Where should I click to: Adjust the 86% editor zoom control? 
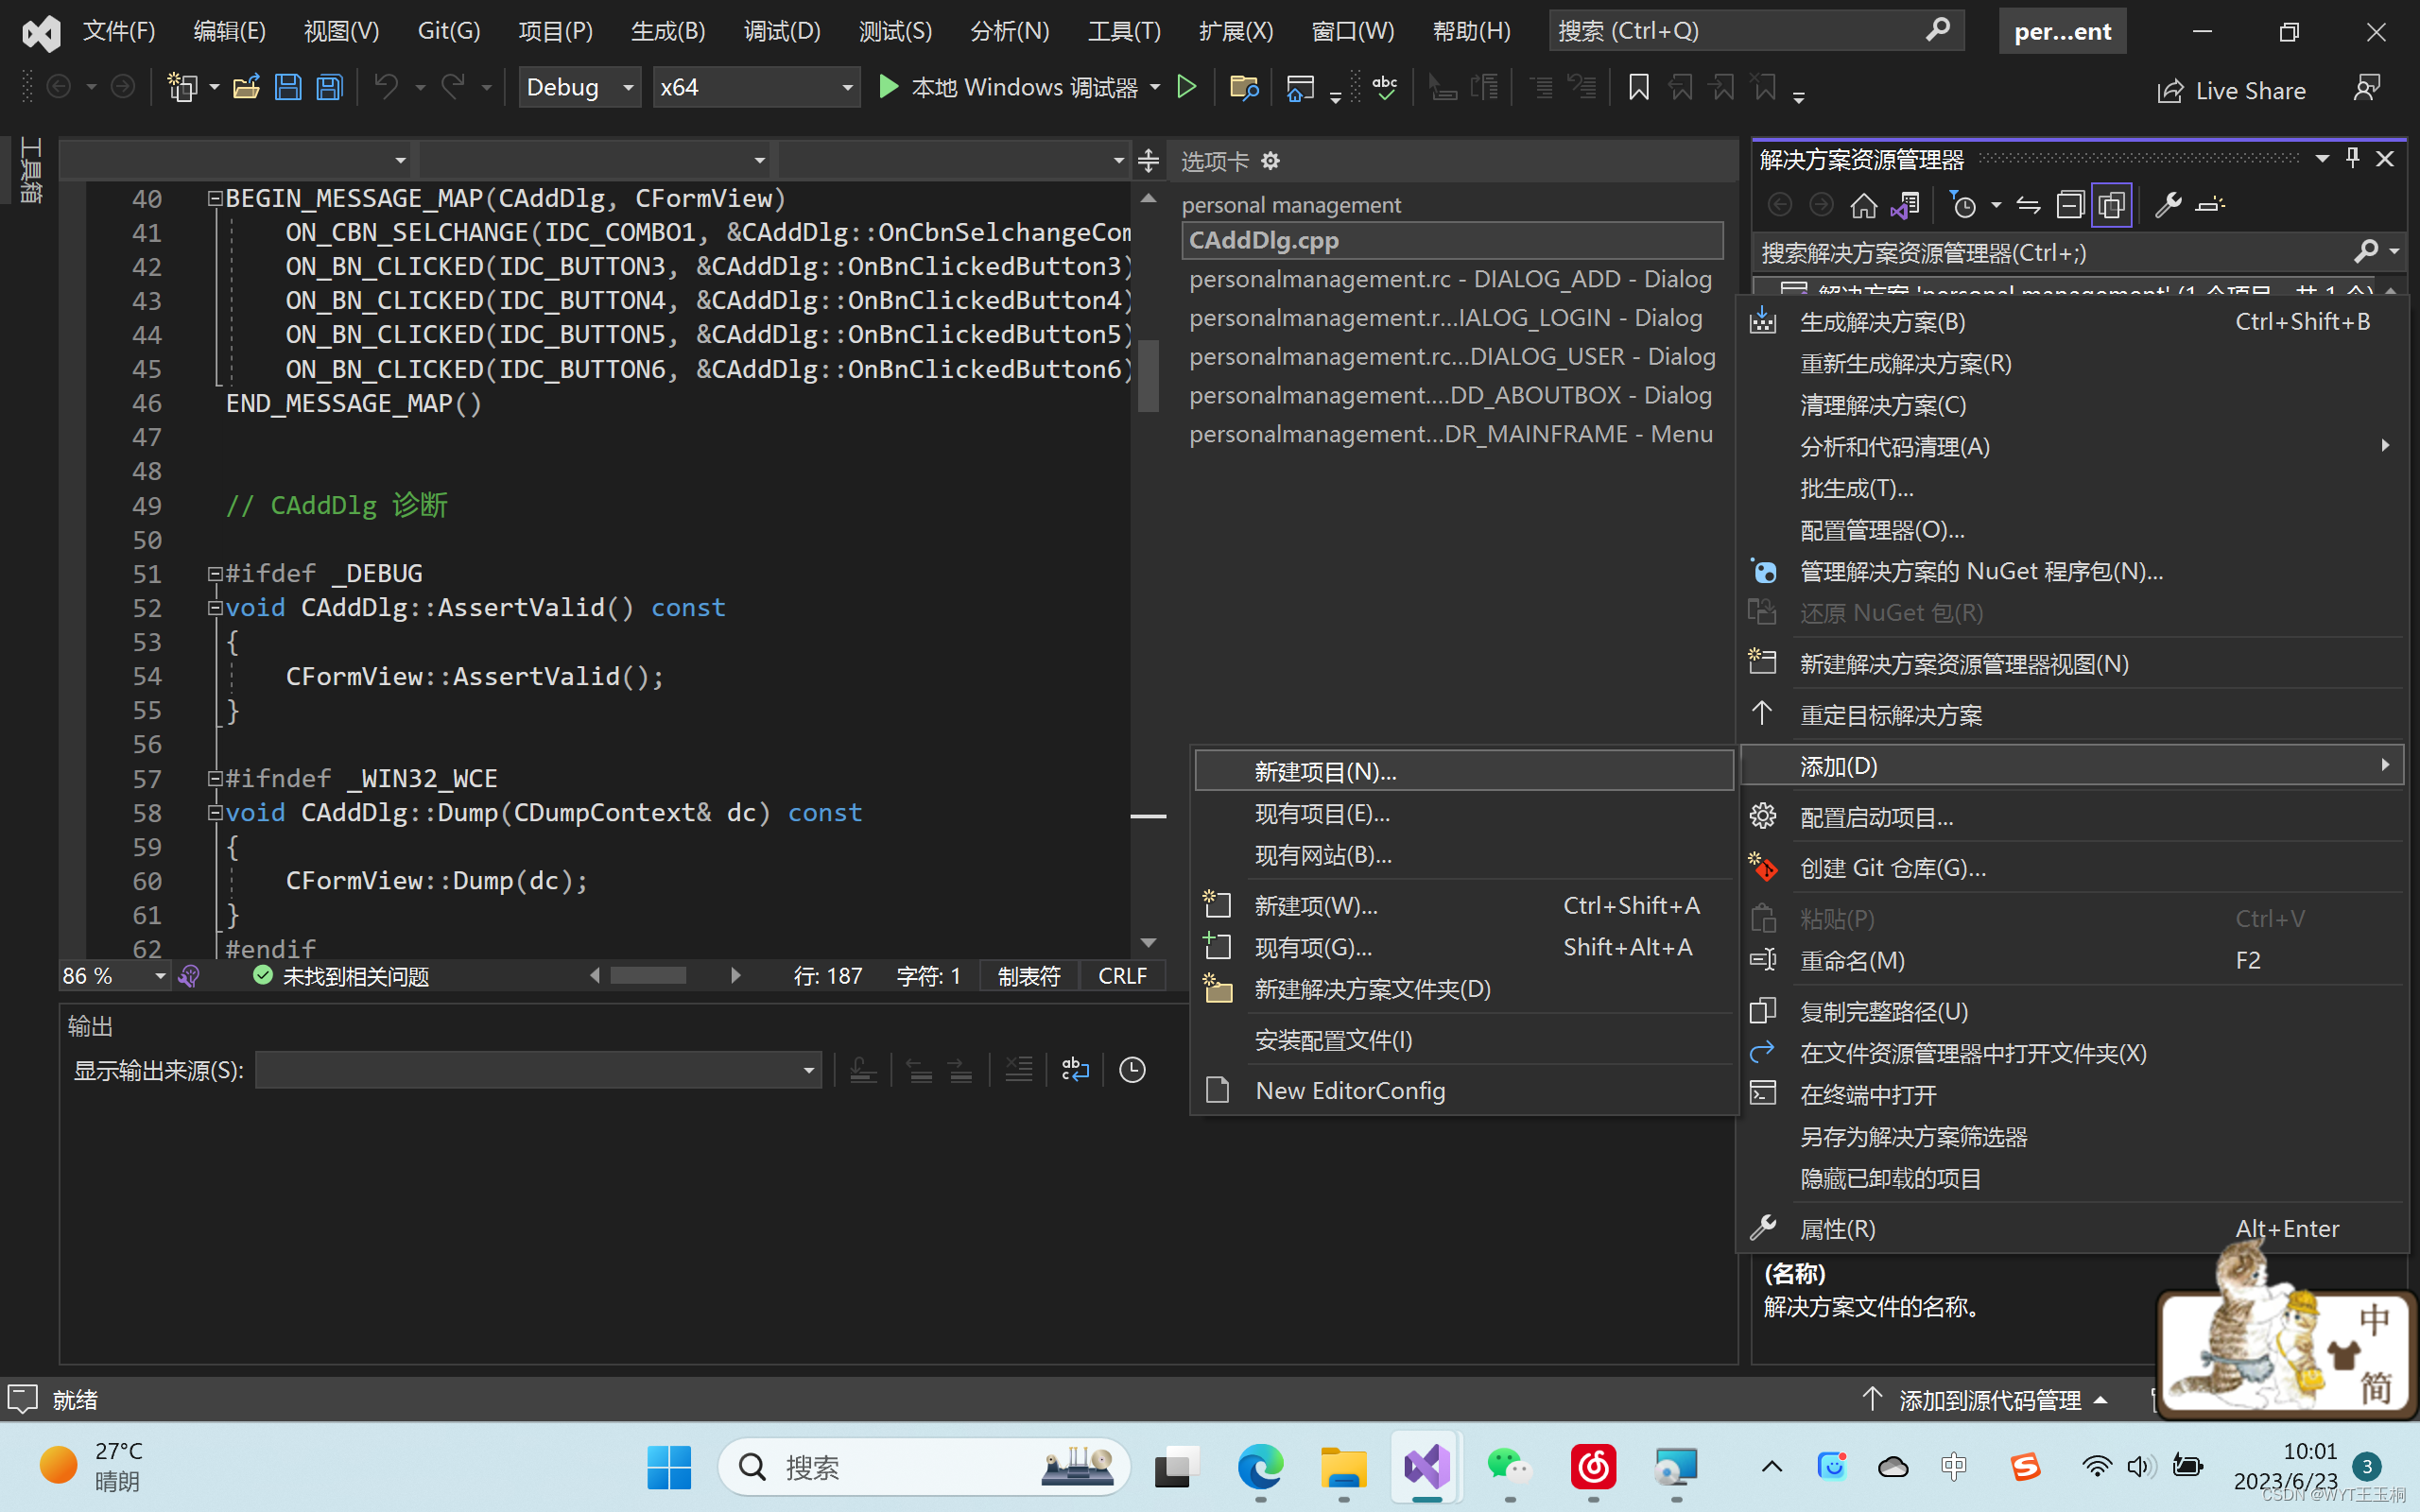pos(112,975)
